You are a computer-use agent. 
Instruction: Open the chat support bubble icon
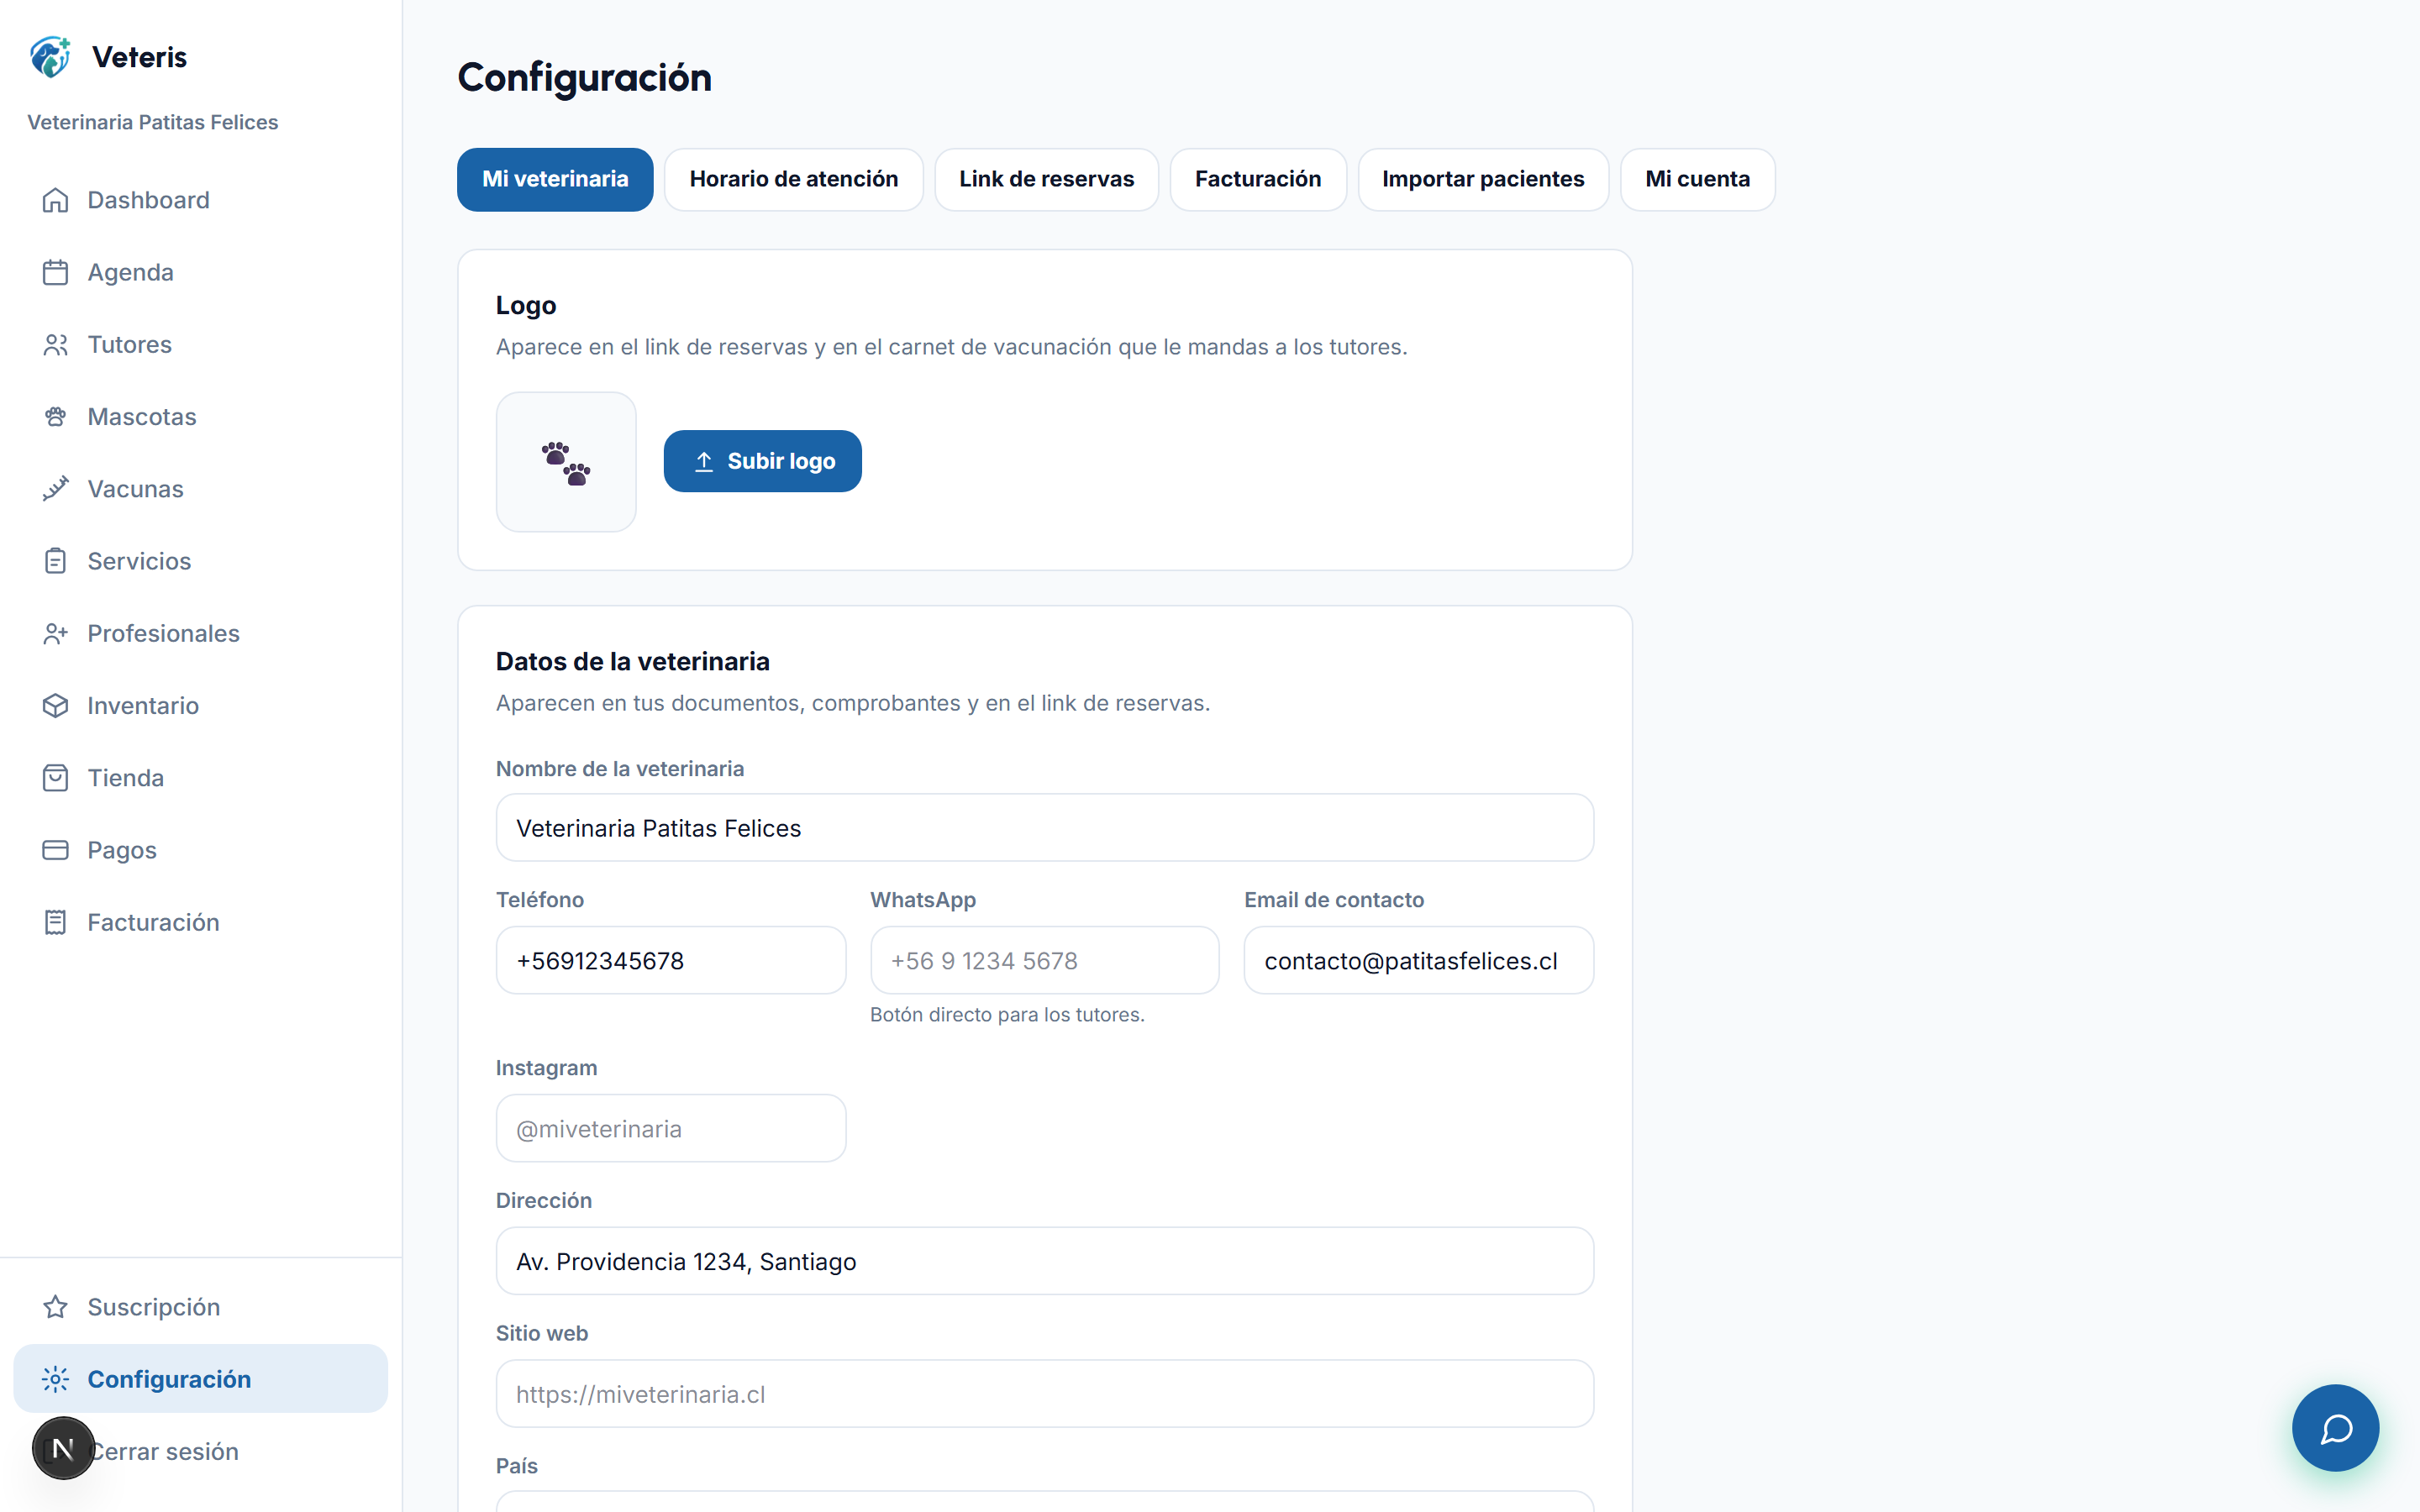pos(2335,1428)
